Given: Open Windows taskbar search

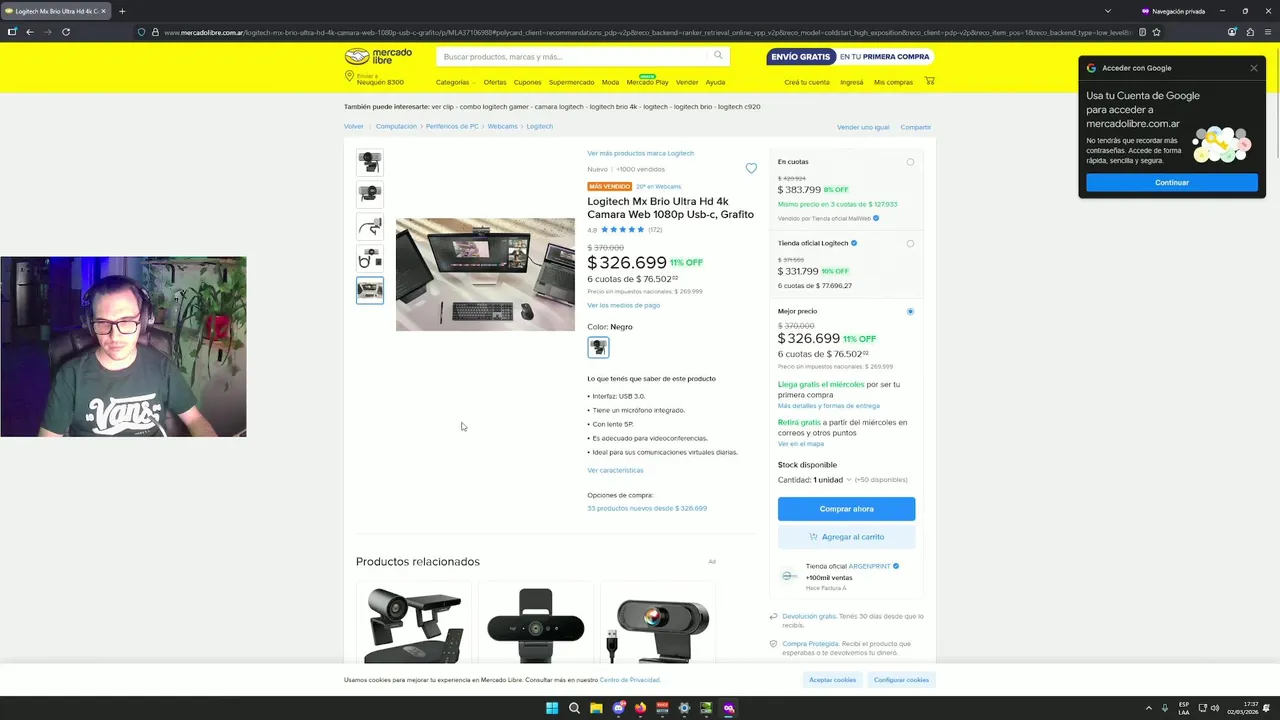Looking at the screenshot, I should click(x=574, y=708).
